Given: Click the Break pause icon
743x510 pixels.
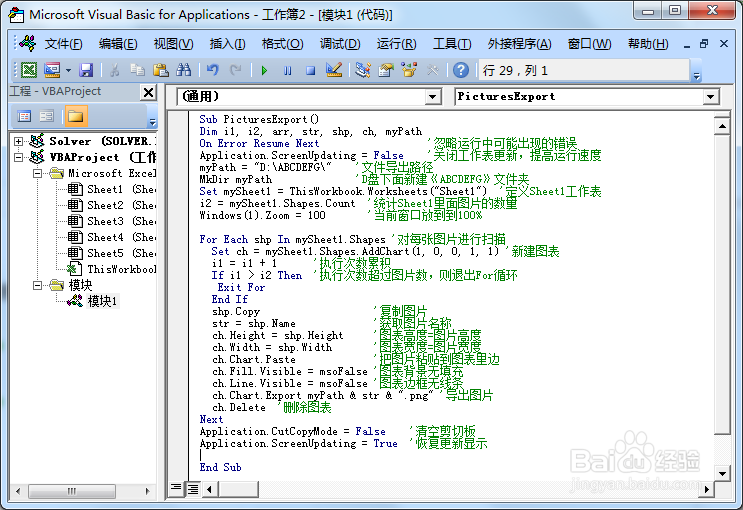Looking at the screenshot, I should click(287, 71).
